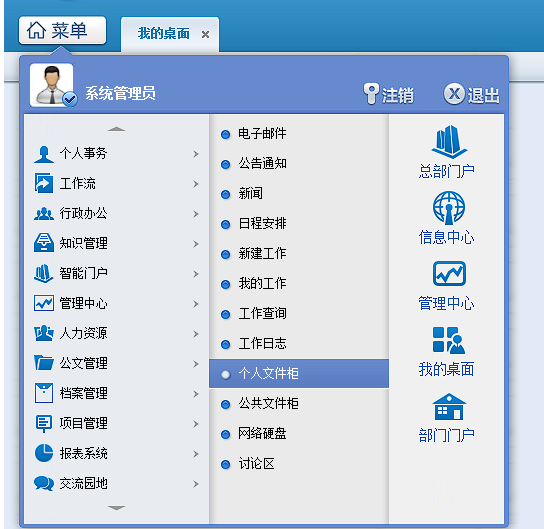
Task: Open the 部门门户 house icon
Action: [449, 407]
